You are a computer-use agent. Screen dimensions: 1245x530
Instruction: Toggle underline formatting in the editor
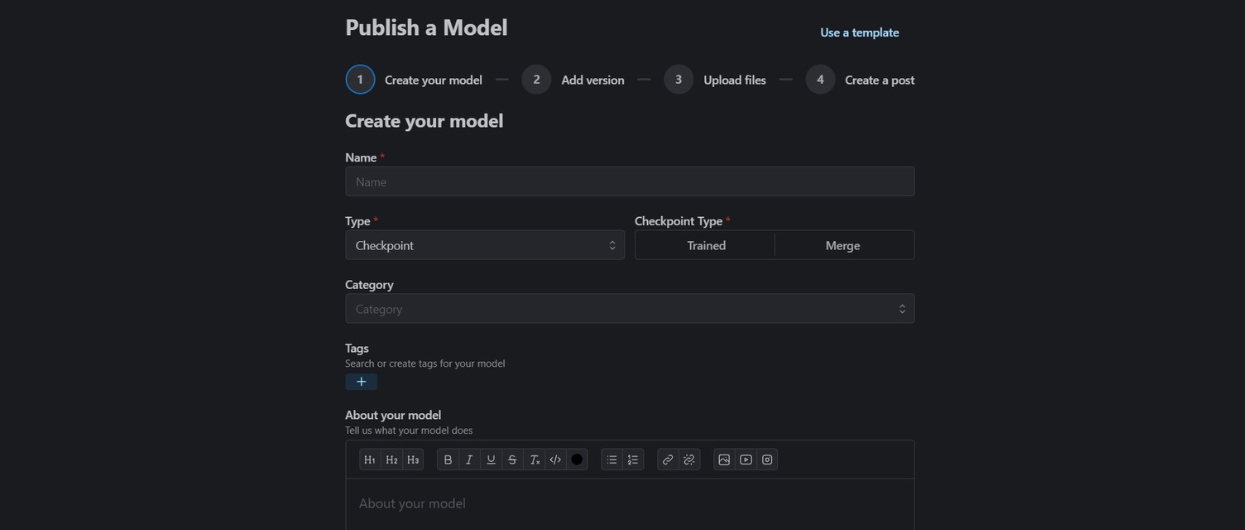coord(490,460)
